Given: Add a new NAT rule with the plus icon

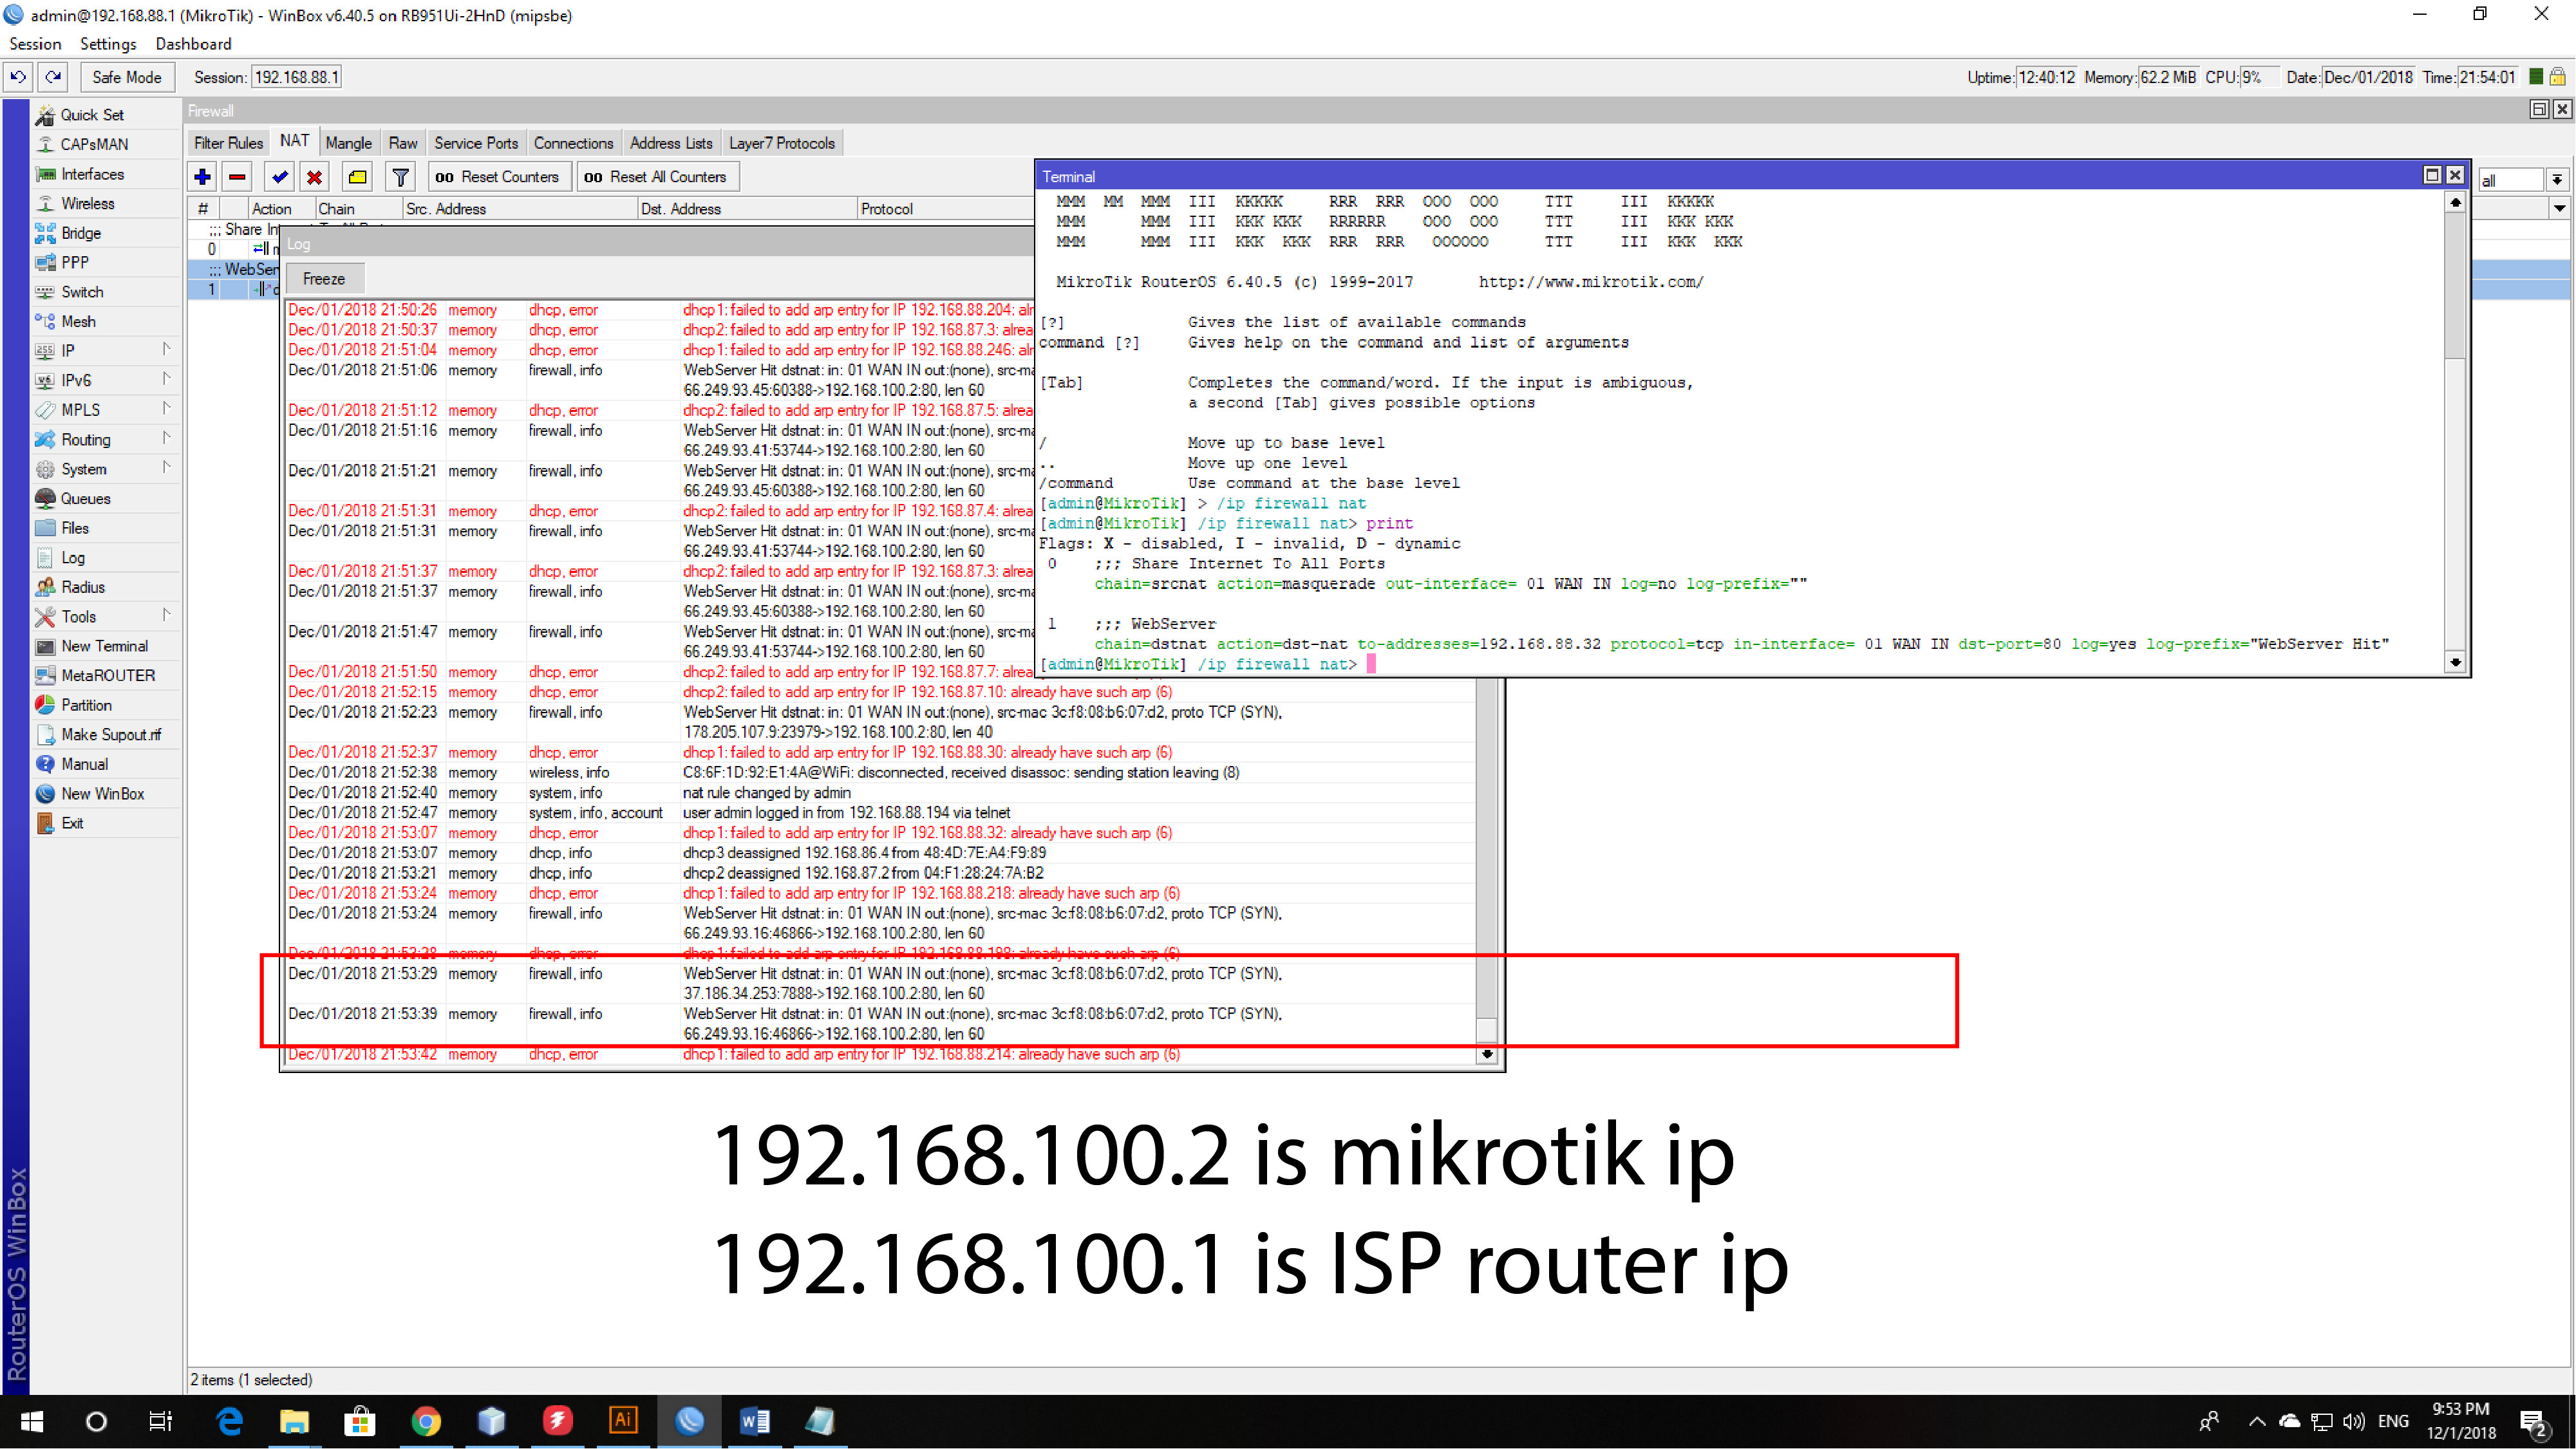Looking at the screenshot, I should (x=202, y=177).
